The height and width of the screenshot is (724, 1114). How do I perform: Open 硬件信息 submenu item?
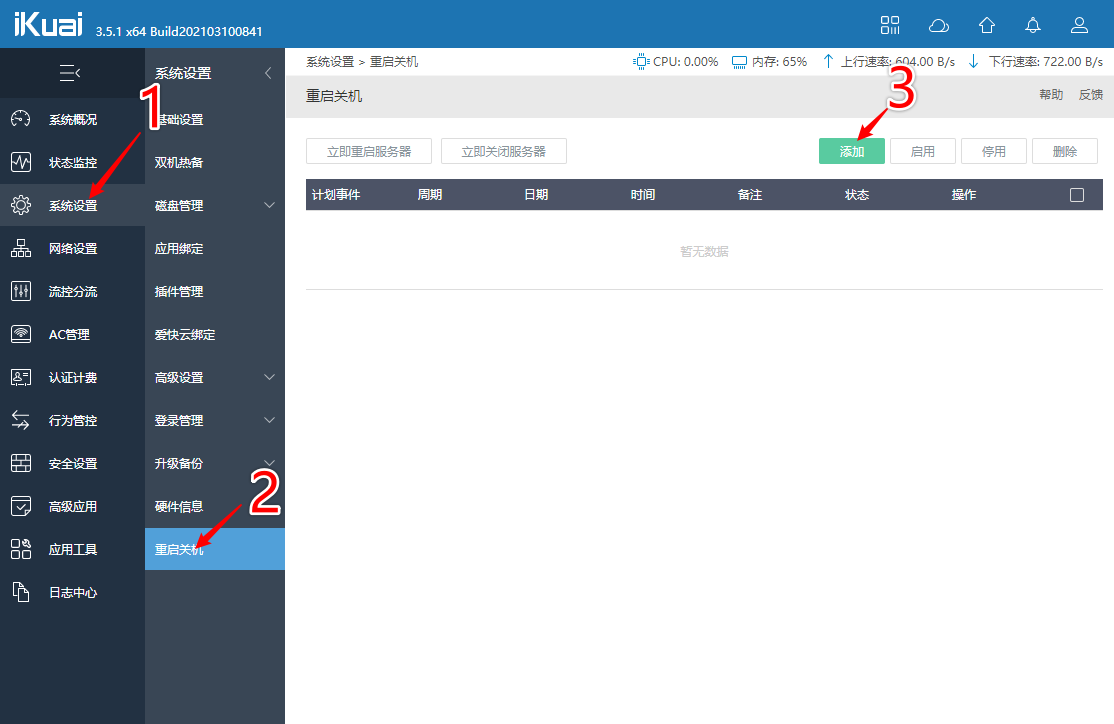(x=215, y=507)
